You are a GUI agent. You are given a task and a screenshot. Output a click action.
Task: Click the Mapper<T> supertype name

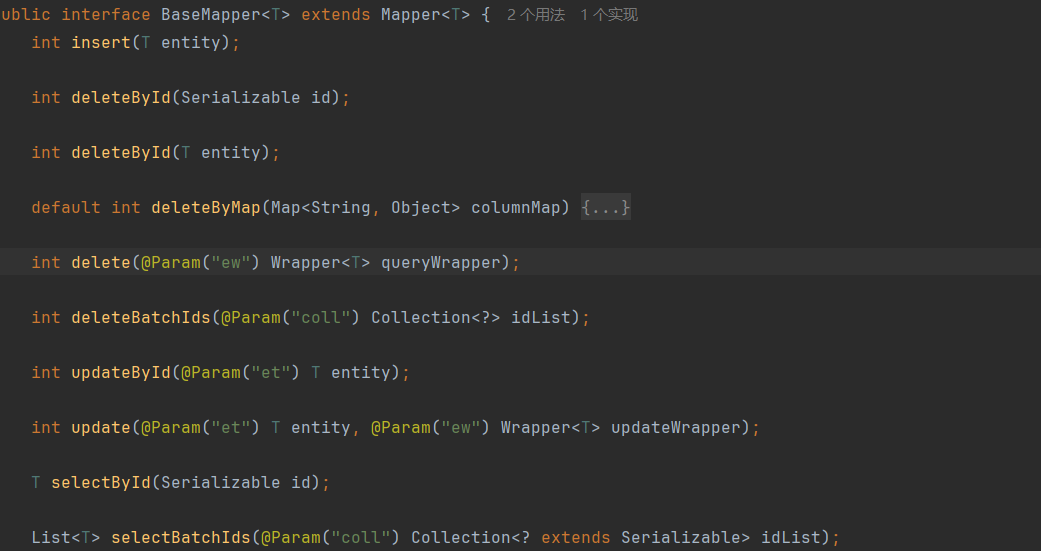tap(426, 15)
